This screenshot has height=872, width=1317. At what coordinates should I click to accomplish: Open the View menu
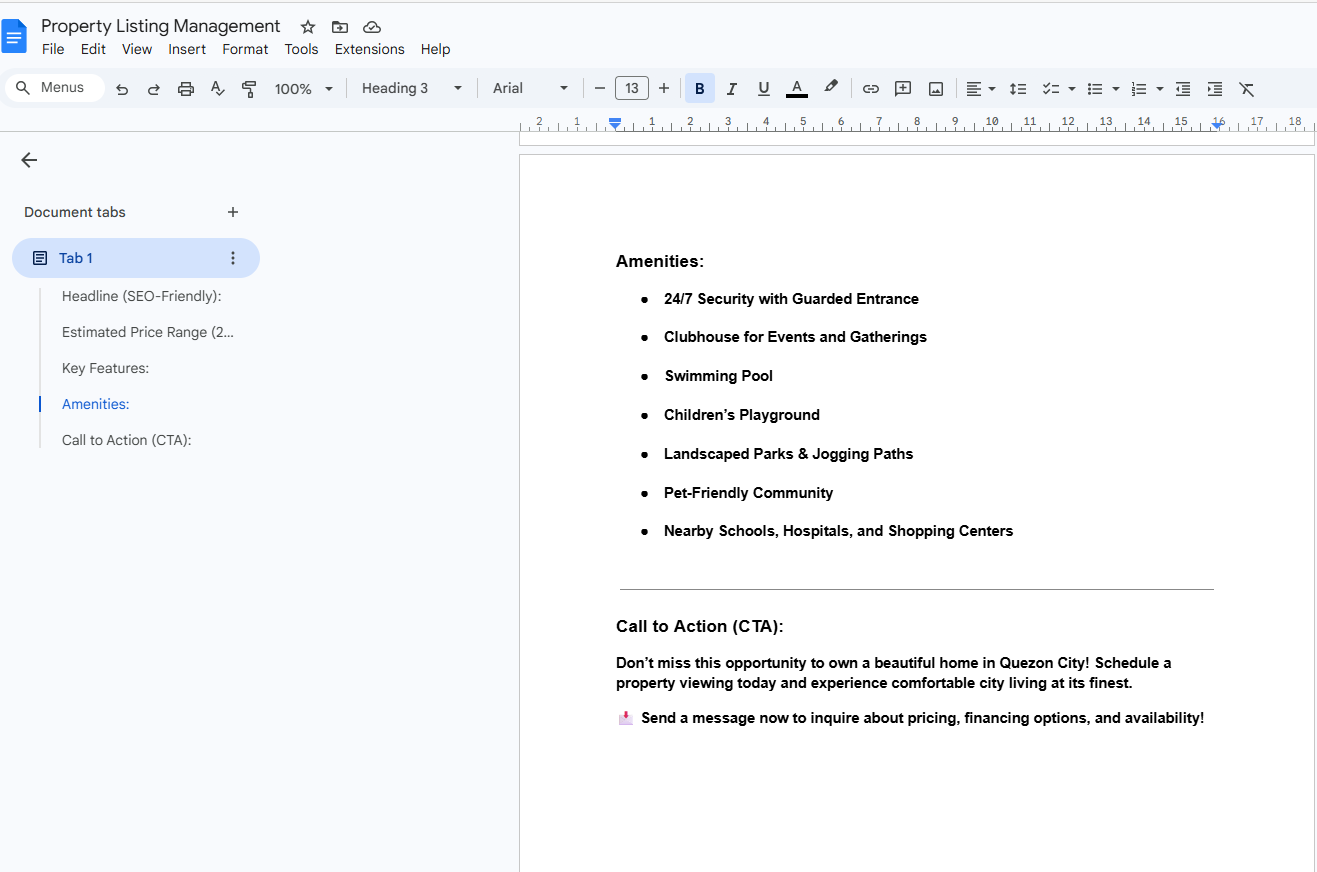(137, 49)
